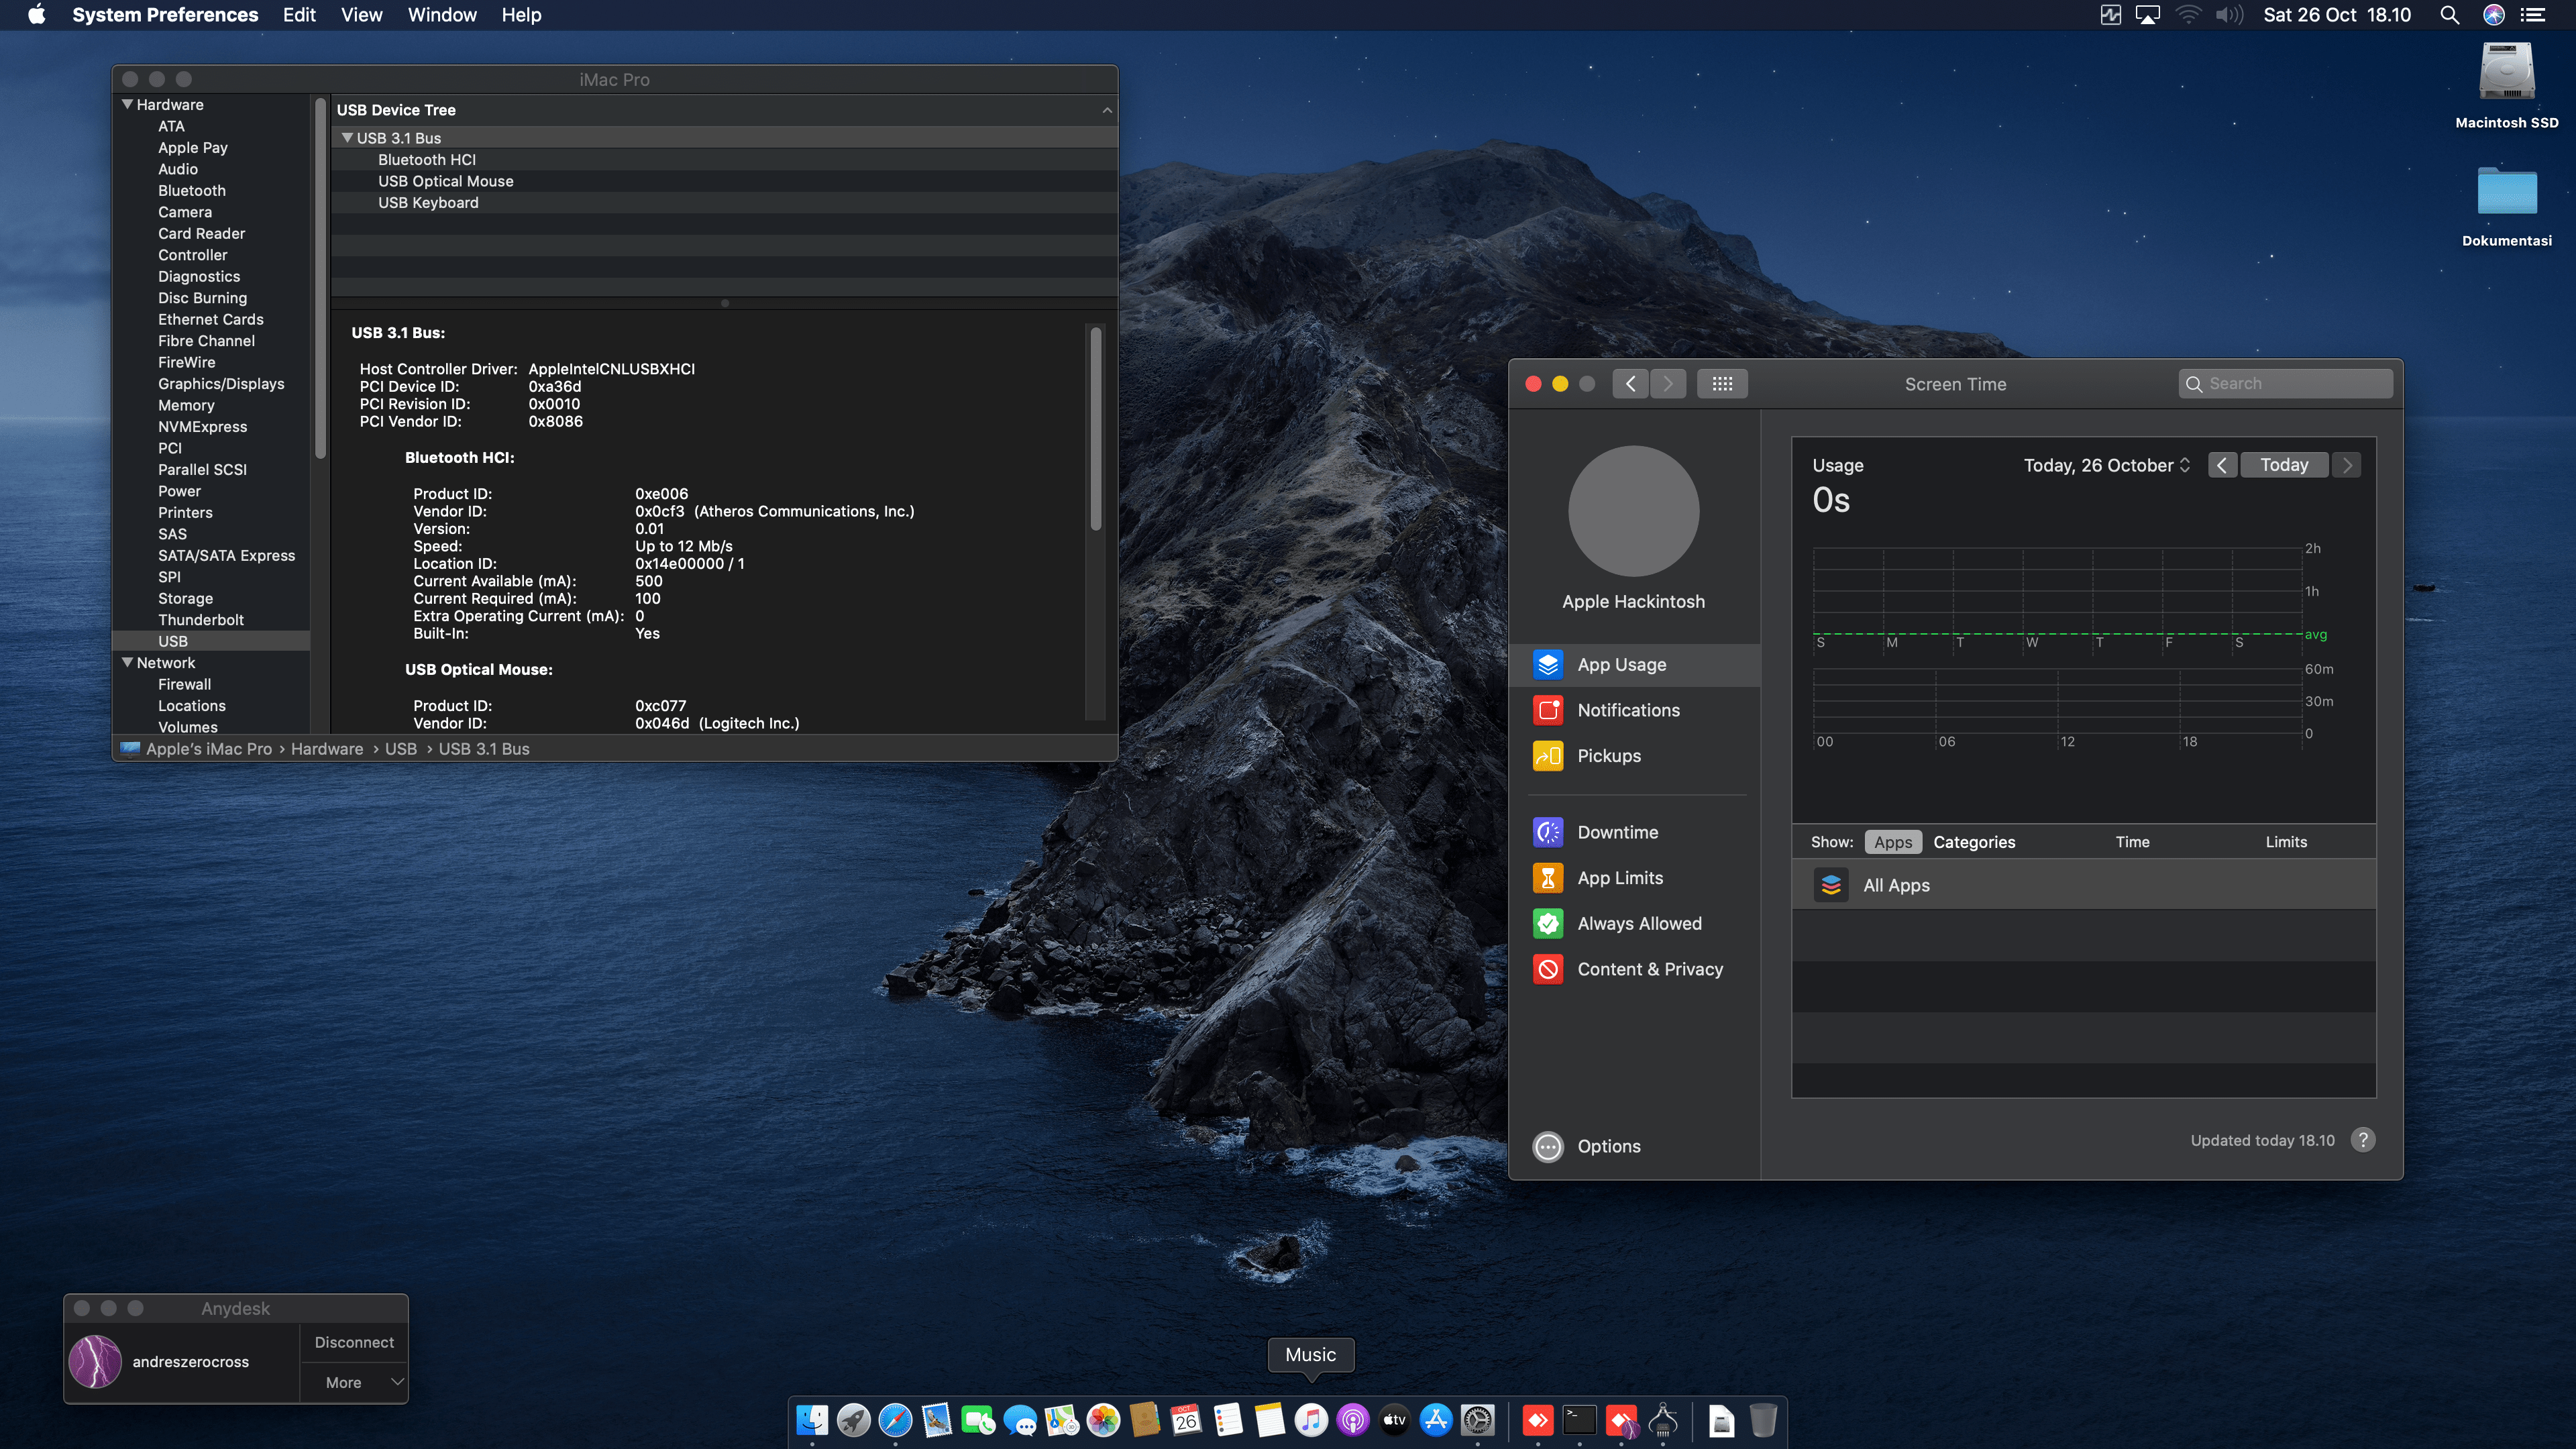This screenshot has width=2576, height=1449.
Task: Select the Always Allowed checkmark icon
Action: point(1548,924)
